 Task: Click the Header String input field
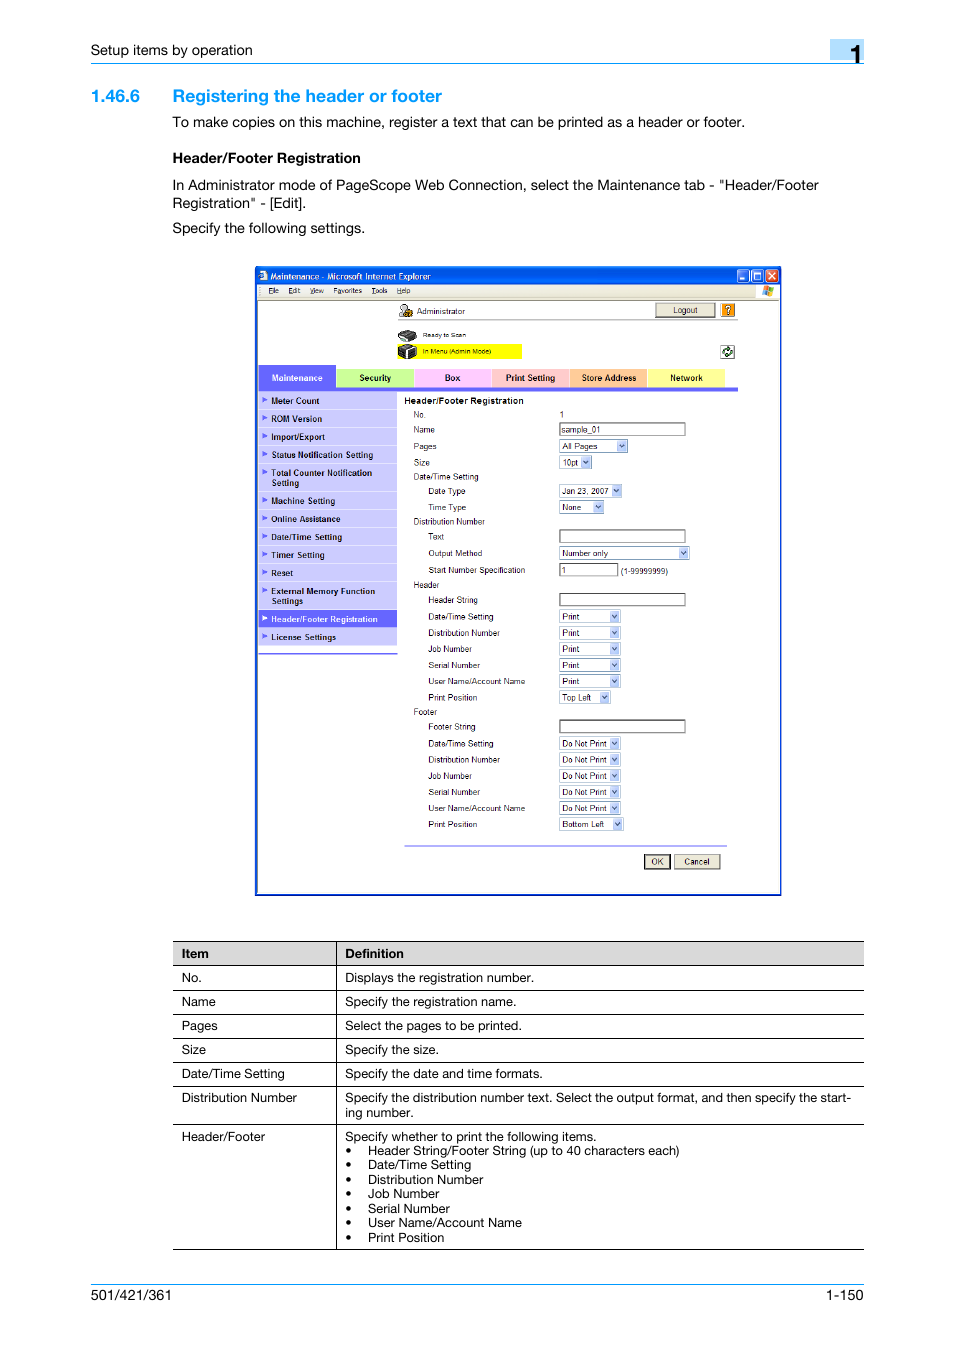[x=622, y=600]
